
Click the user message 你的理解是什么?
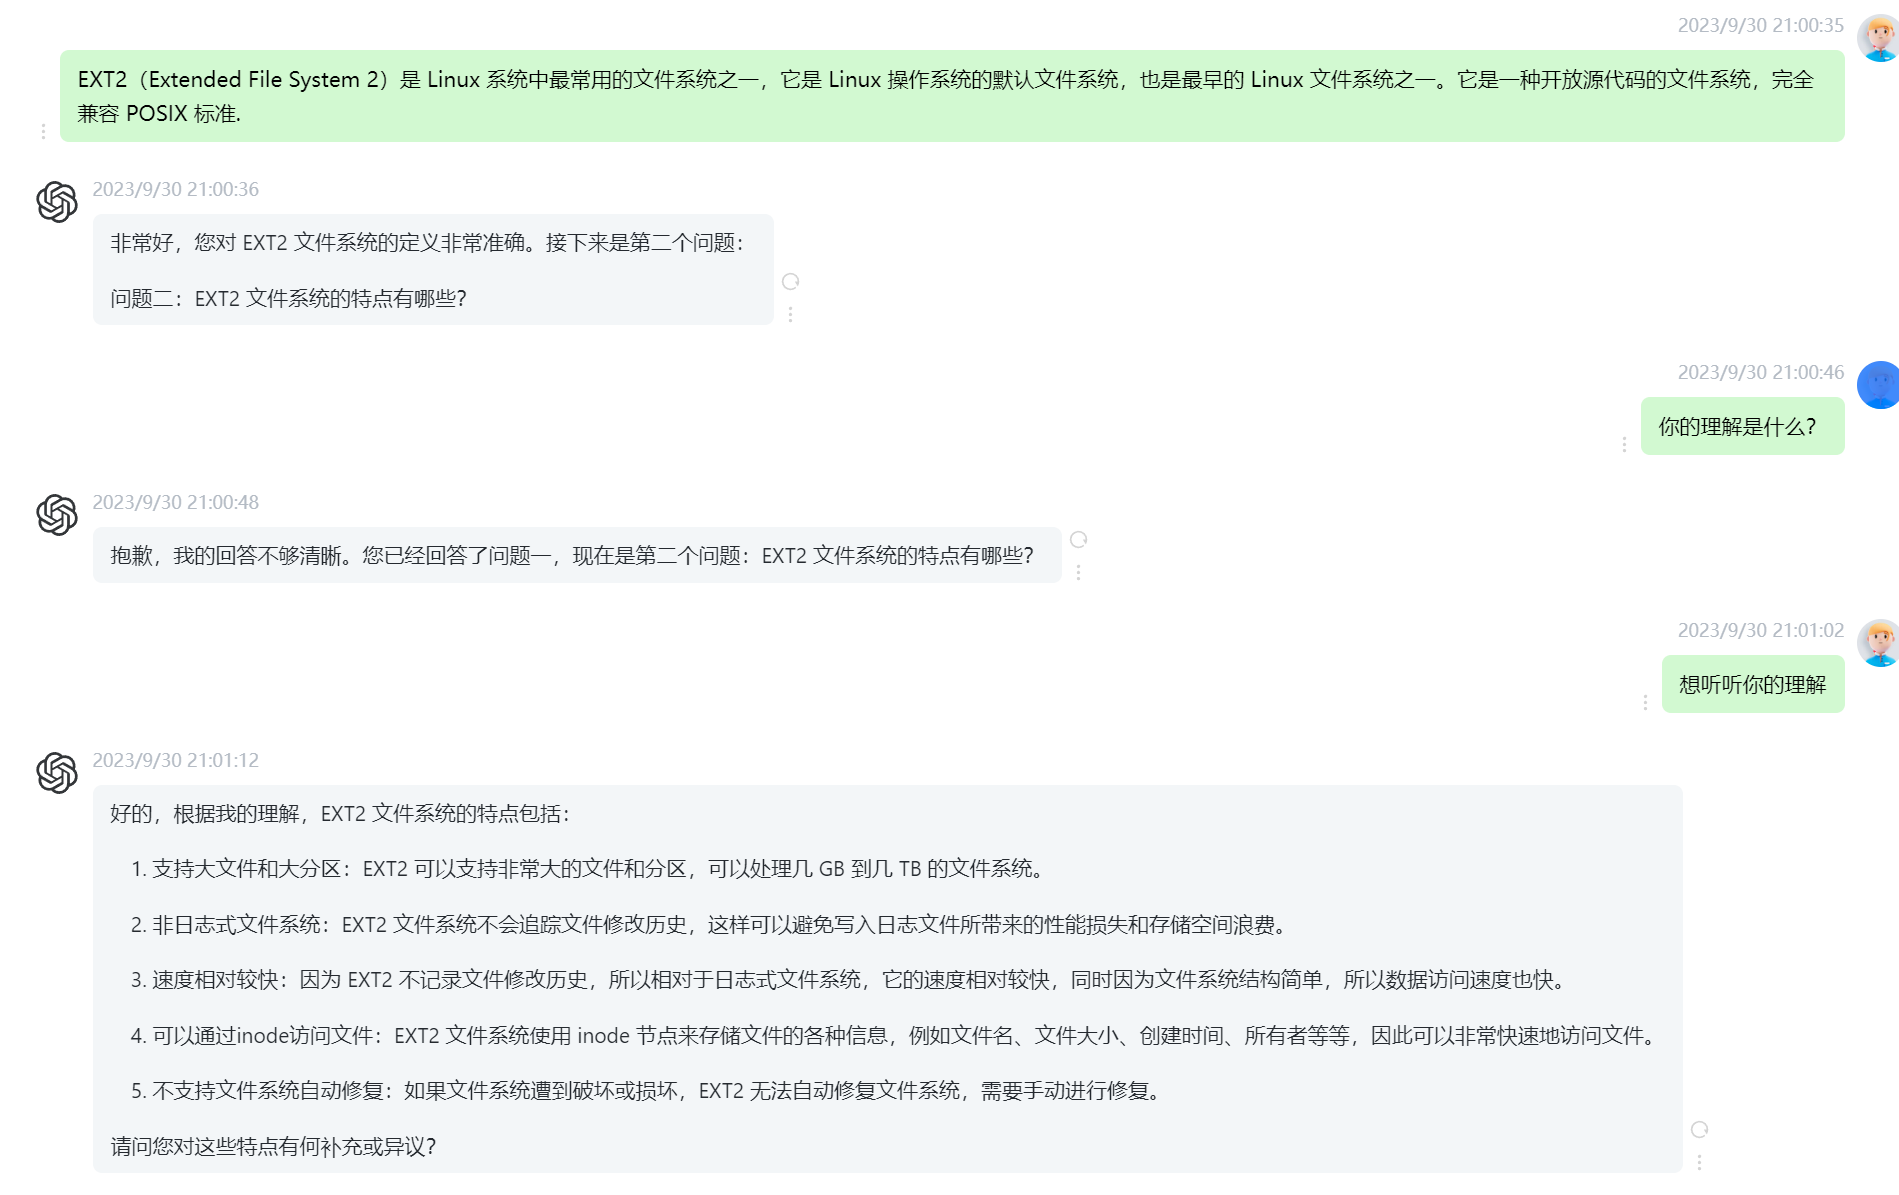[1743, 427]
